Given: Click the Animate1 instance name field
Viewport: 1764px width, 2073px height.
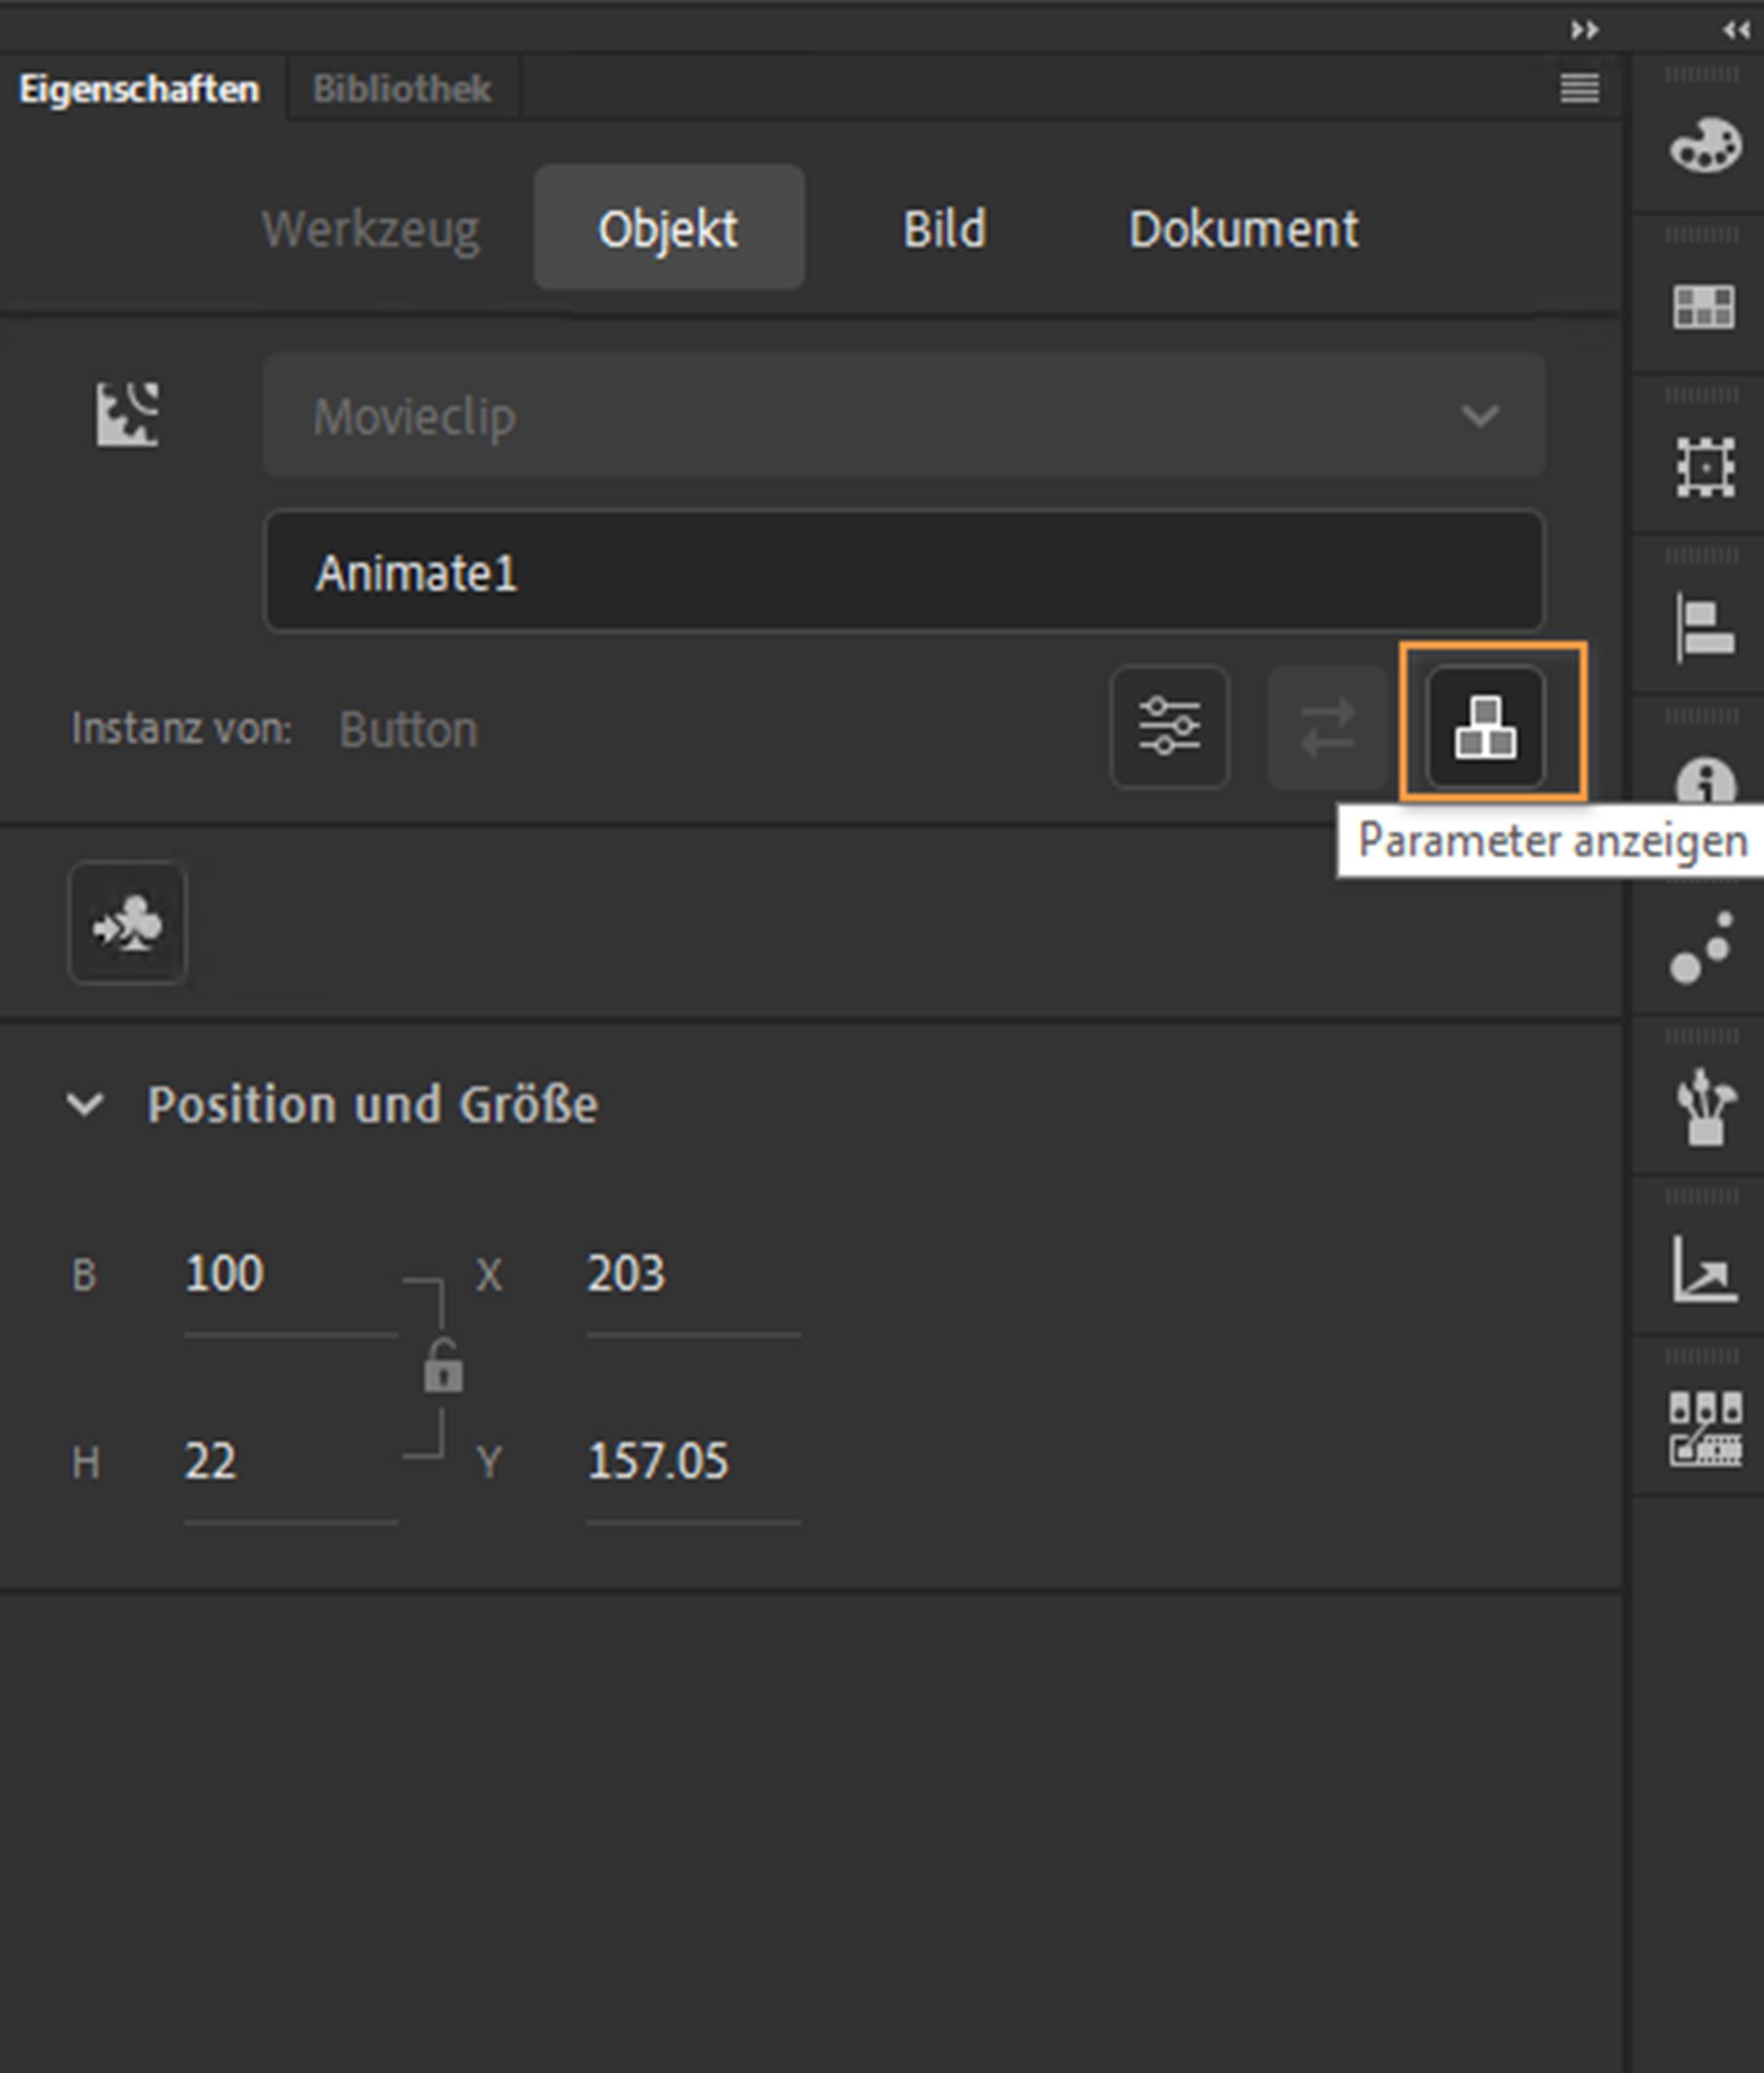Looking at the screenshot, I should (904, 572).
